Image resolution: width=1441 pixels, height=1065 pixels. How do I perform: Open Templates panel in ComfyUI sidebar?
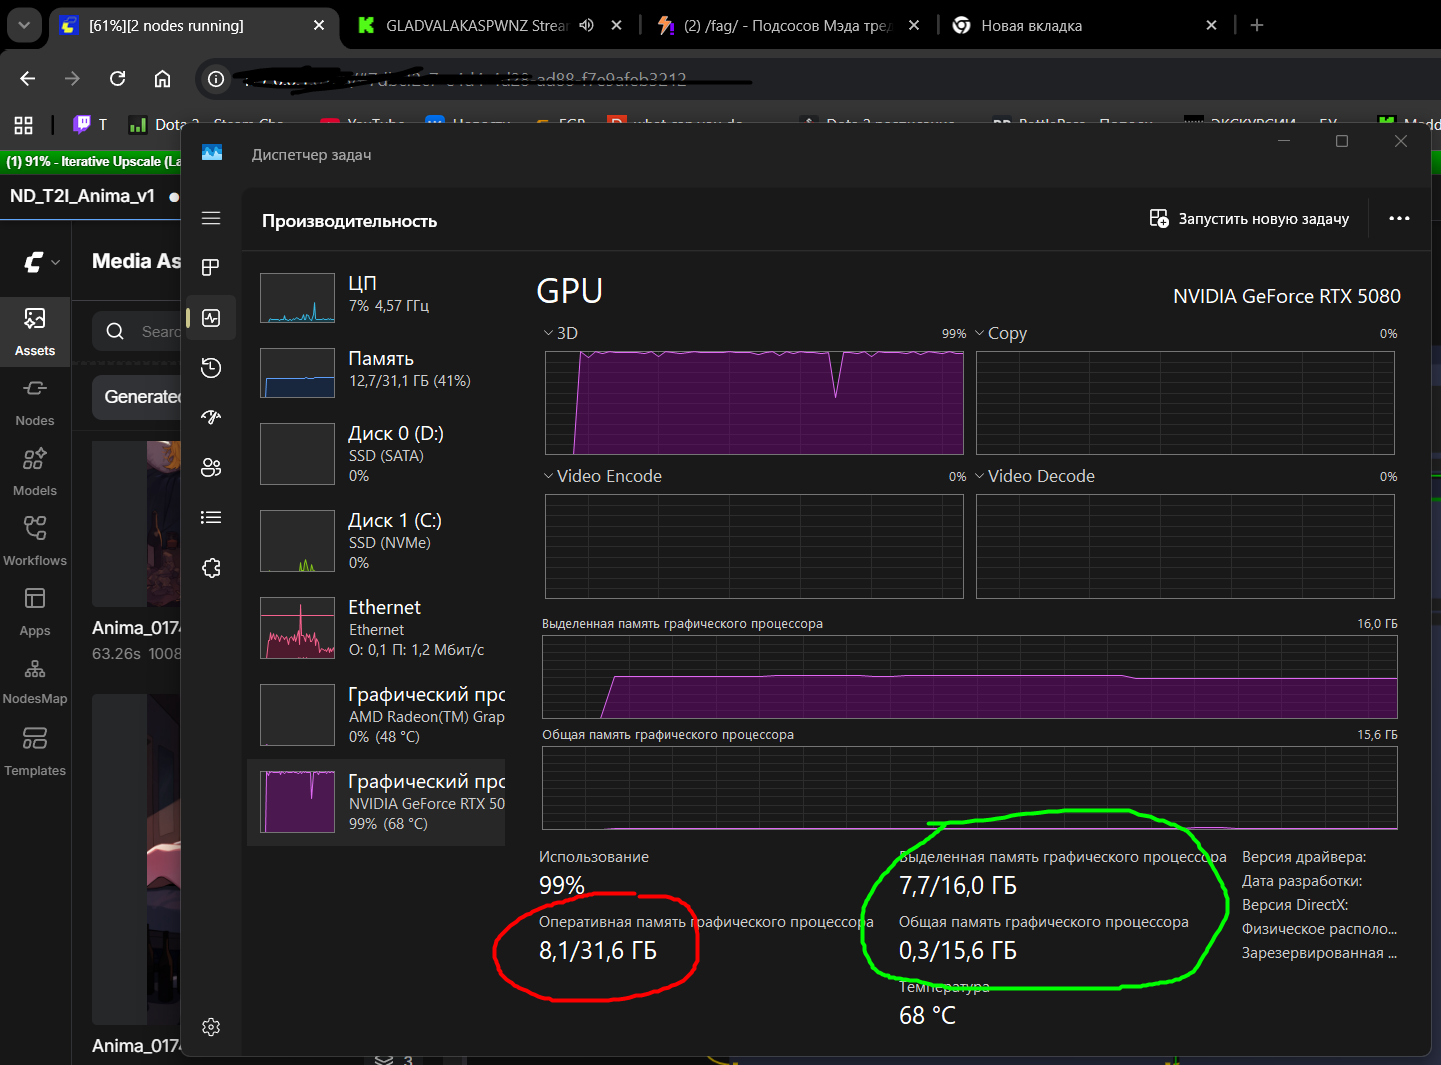35,752
